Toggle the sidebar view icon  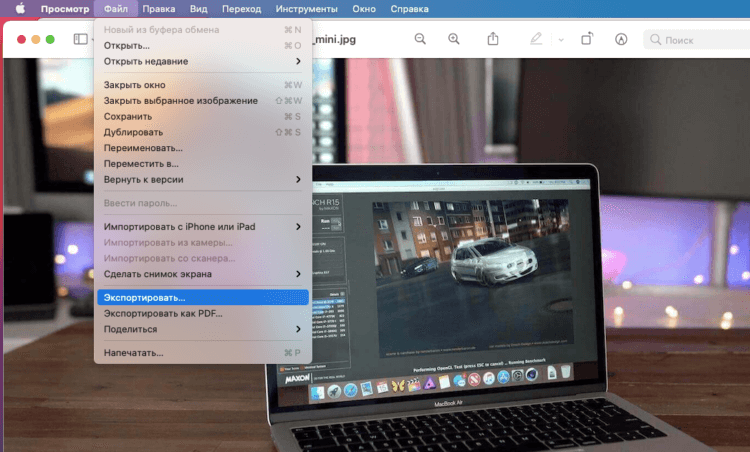coord(80,39)
